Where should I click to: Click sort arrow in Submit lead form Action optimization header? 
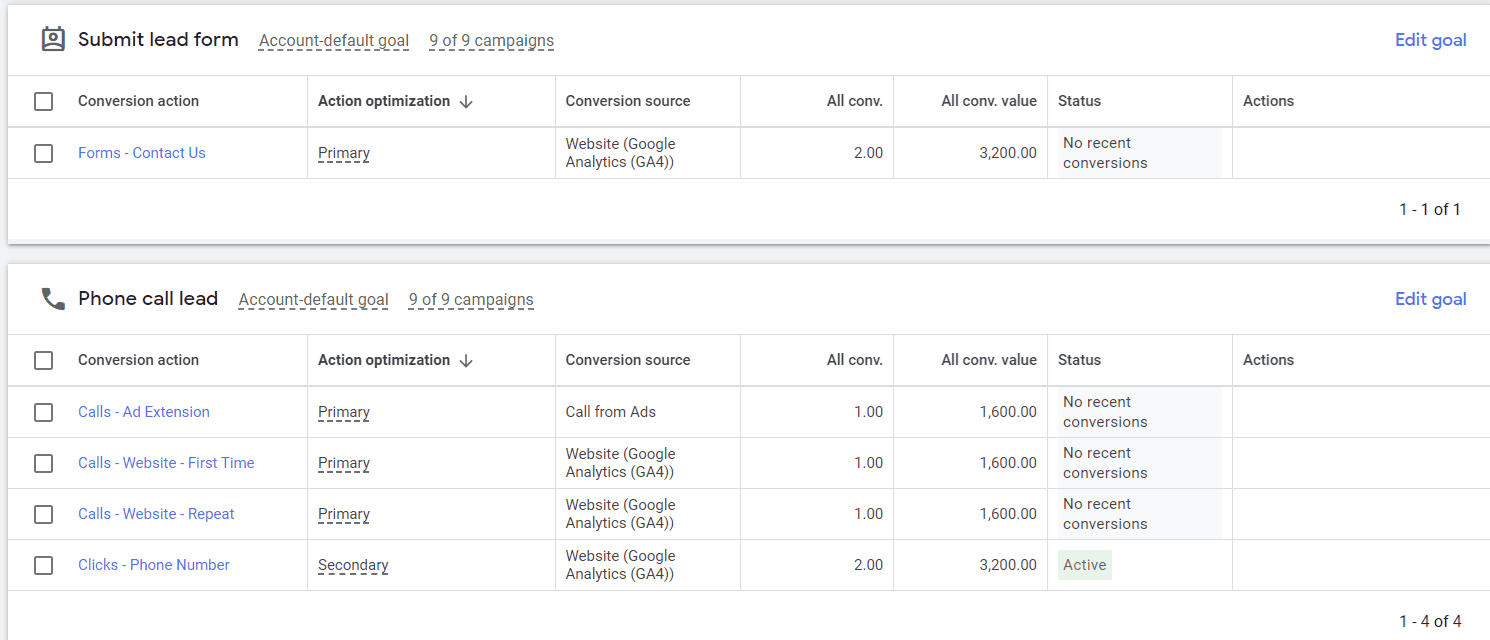click(x=466, y=101)
